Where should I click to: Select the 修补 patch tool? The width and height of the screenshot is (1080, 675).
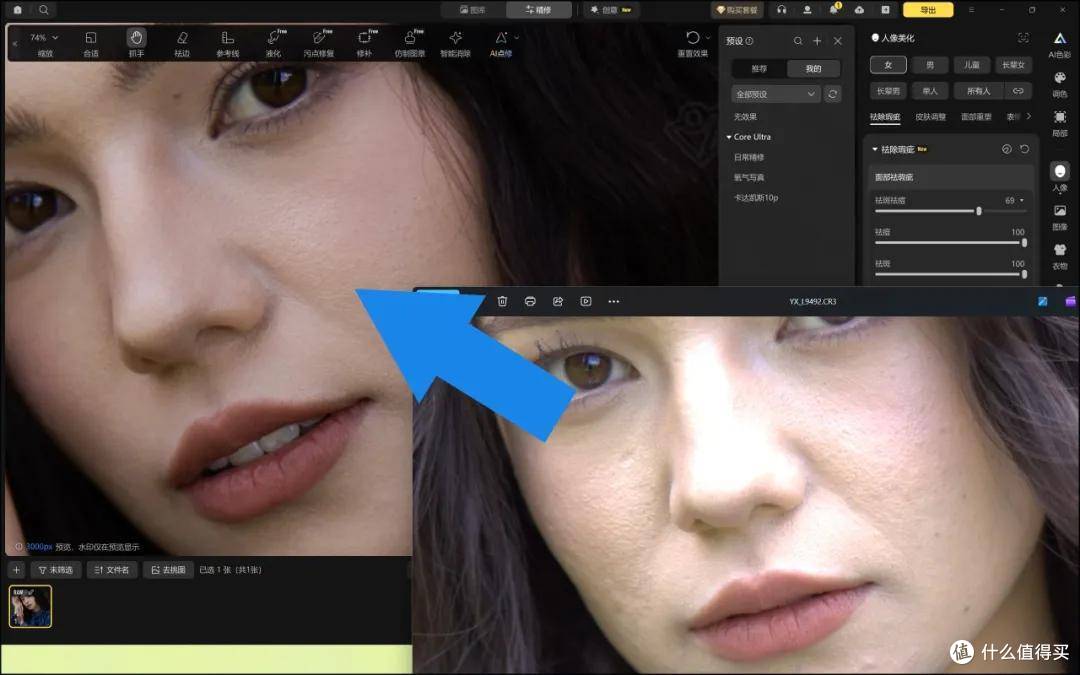364,43
